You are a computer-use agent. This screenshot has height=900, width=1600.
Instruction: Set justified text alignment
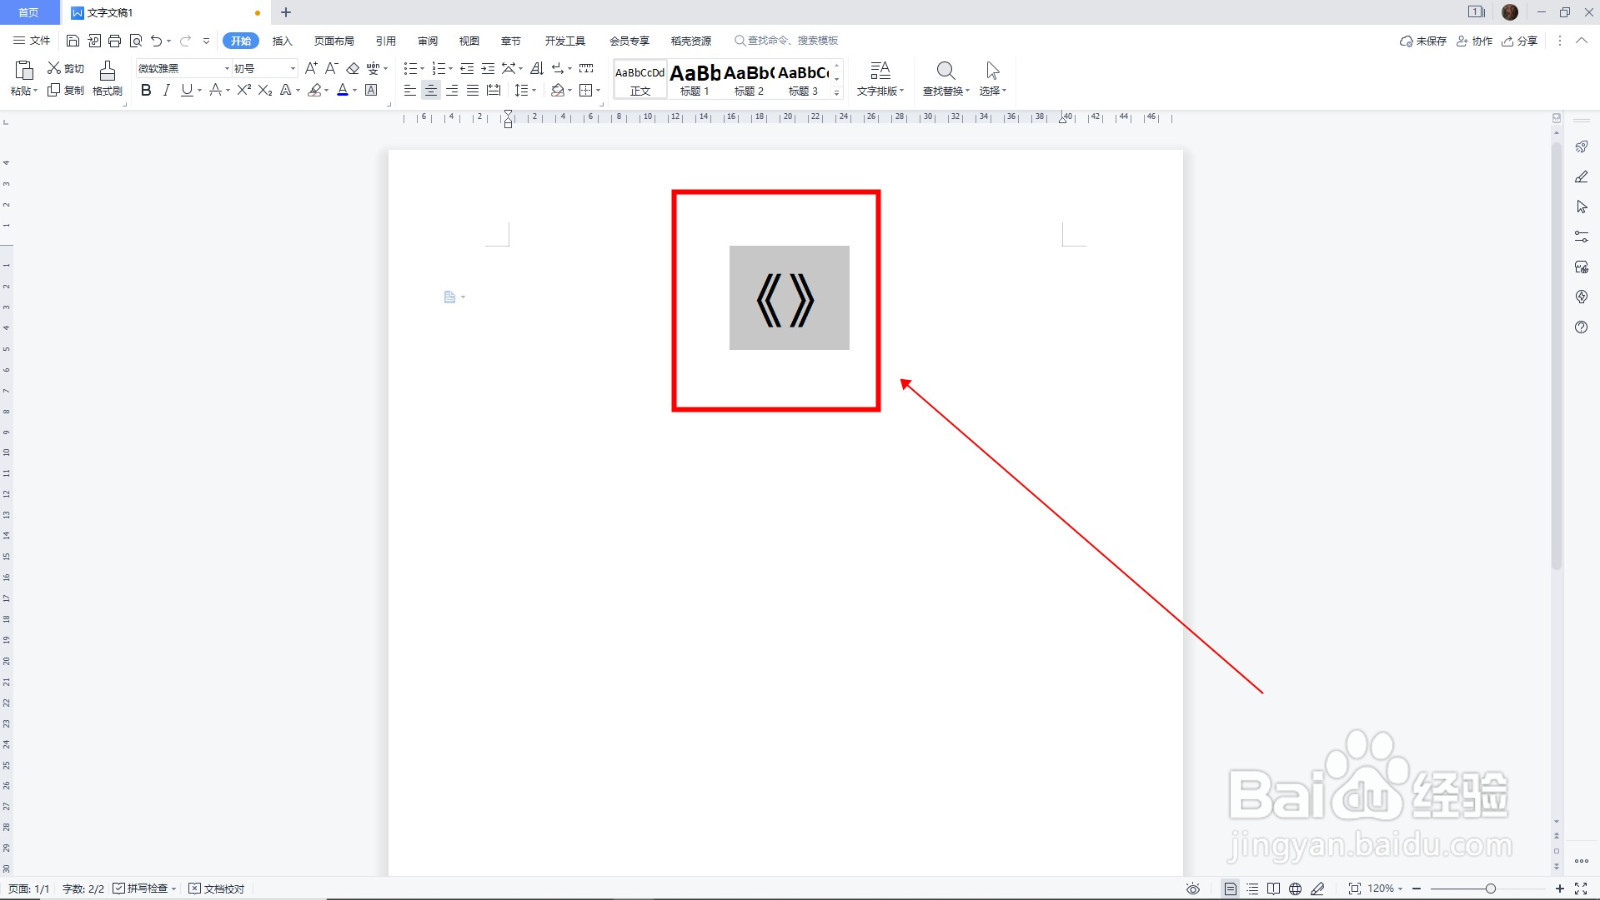473,90
